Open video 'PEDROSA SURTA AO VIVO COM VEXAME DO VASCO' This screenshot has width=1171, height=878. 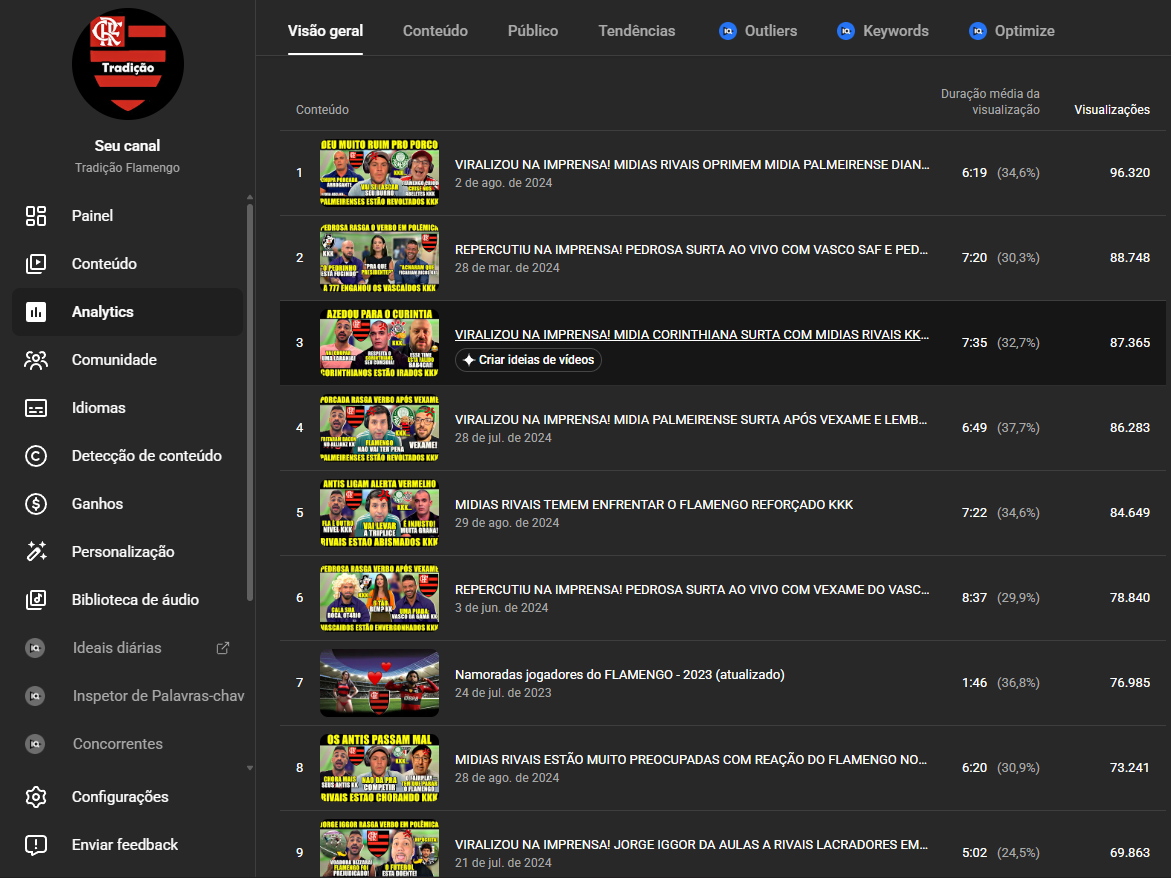coord(692,590)
